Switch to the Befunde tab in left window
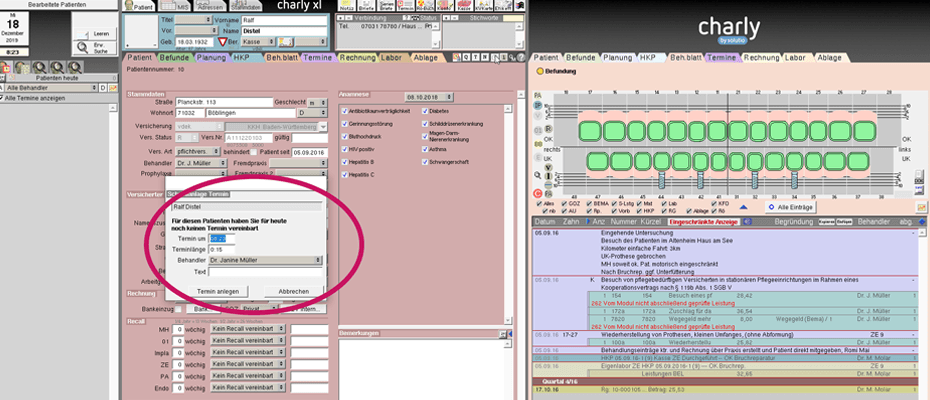 click(x=173, y=58)
